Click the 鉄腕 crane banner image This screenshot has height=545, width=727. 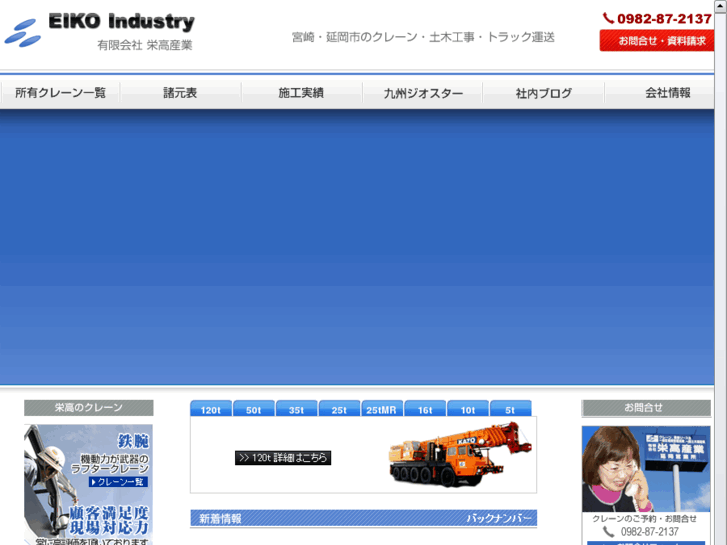click(88, 484)
